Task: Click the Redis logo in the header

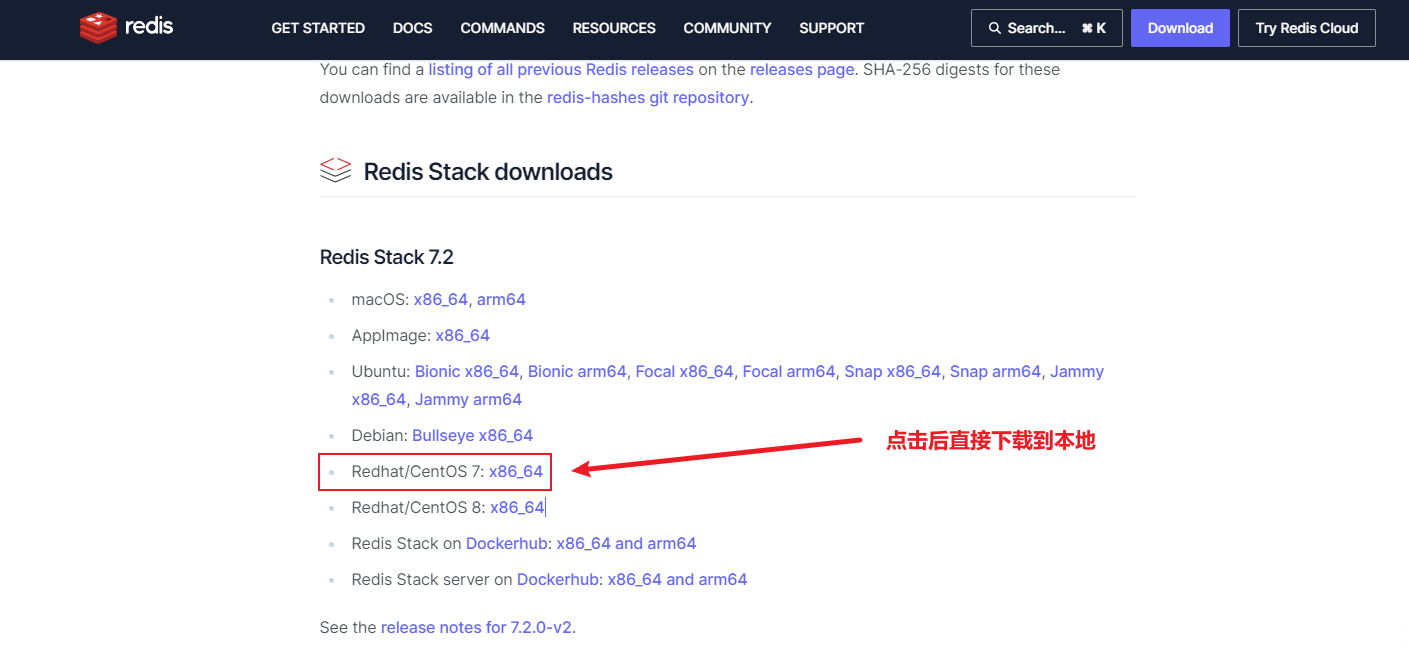Action: pos(126,27)
